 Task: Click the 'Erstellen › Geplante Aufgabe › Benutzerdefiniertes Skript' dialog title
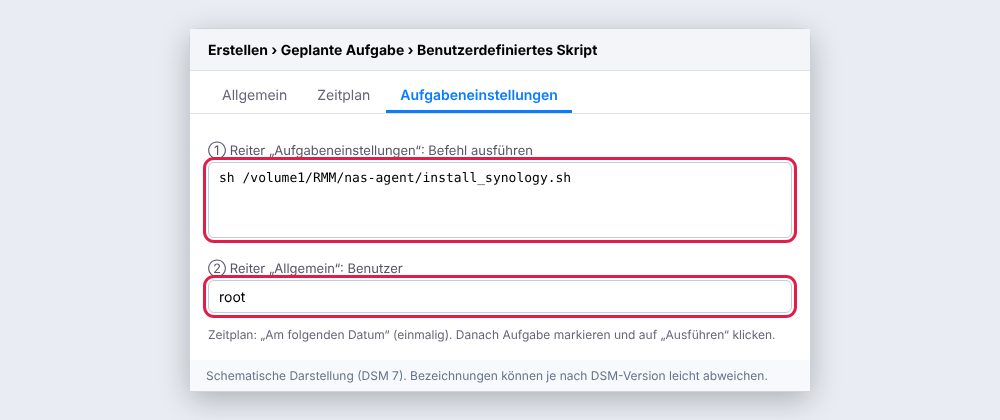pos(402,50)
